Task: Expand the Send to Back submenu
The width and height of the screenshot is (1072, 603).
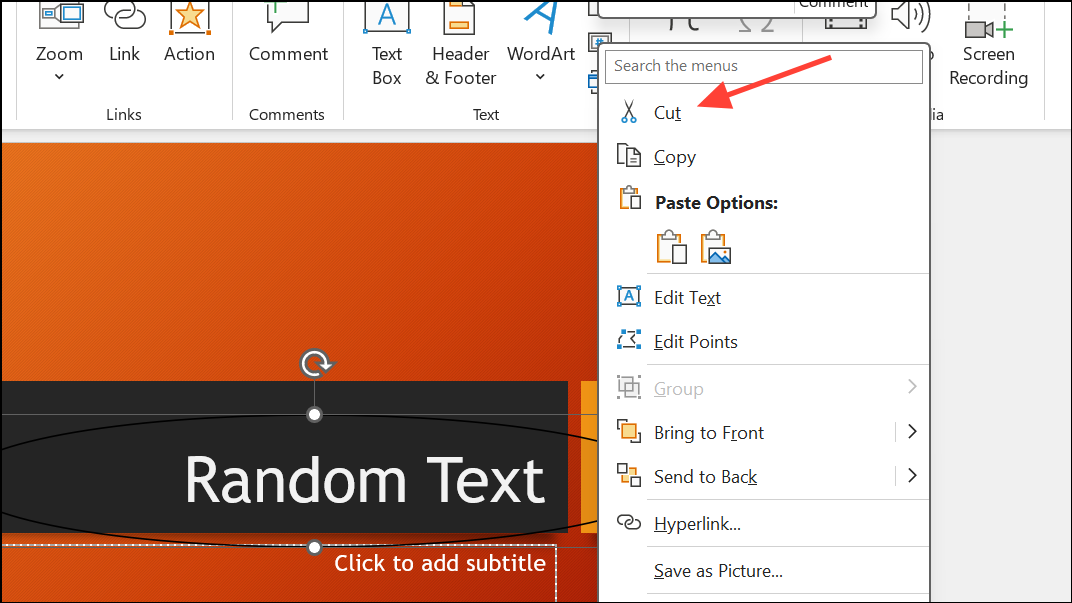Action: 911,476
